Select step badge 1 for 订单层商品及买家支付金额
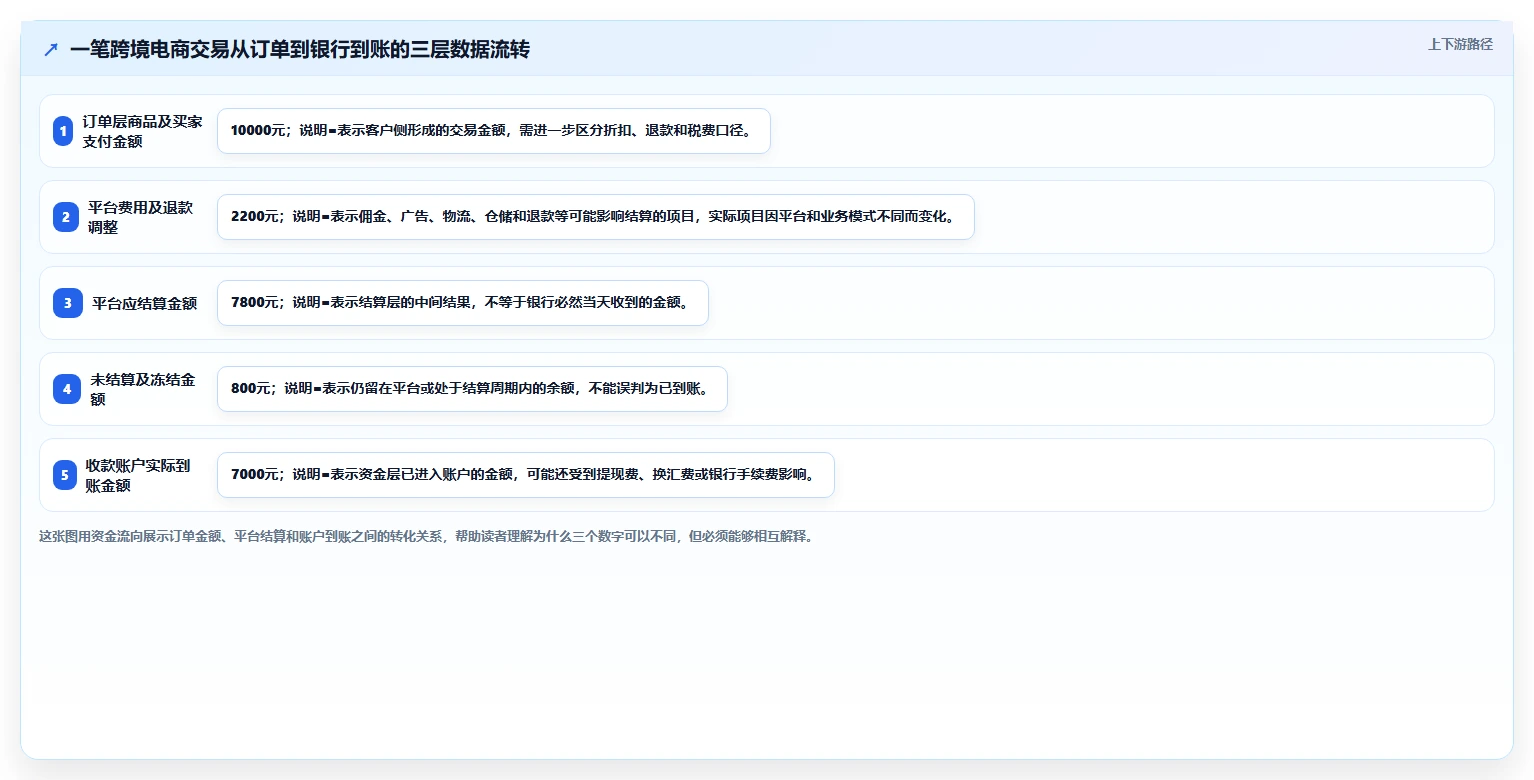This screenshot has width=1534, height=780. click(63, 131)
